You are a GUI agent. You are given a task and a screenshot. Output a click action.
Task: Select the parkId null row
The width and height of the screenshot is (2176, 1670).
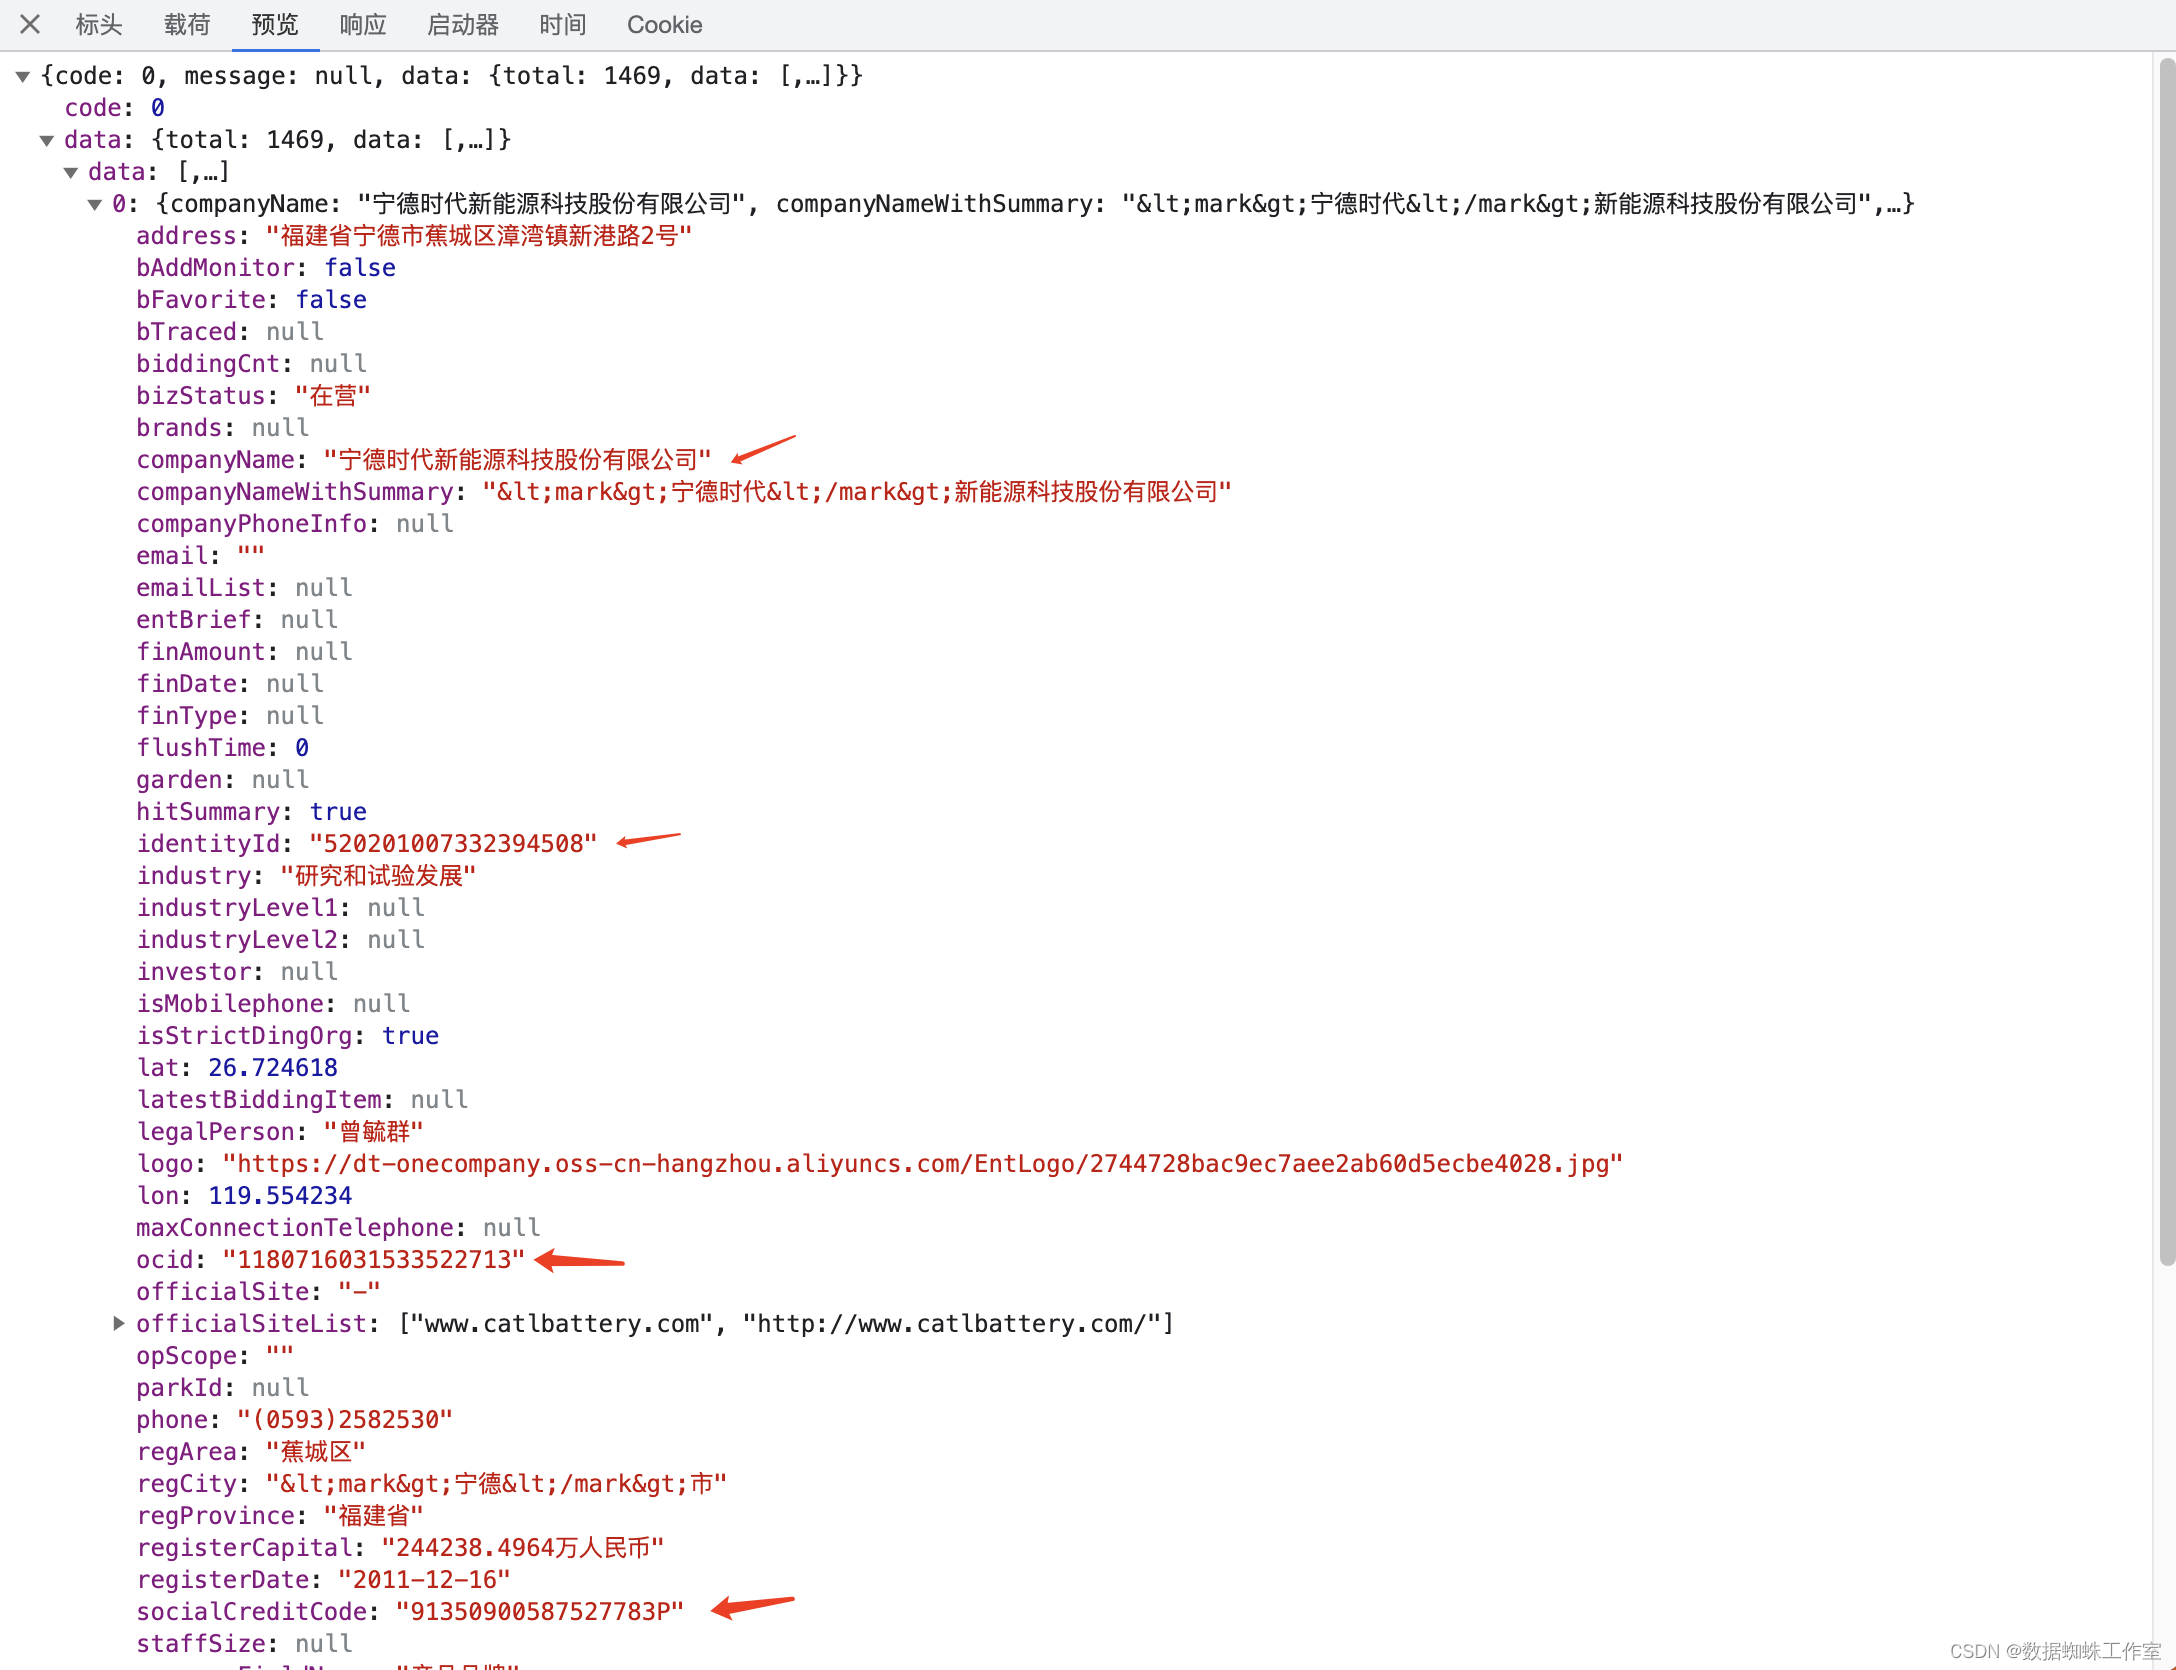pyautogui.click(x=223, y=1388)
